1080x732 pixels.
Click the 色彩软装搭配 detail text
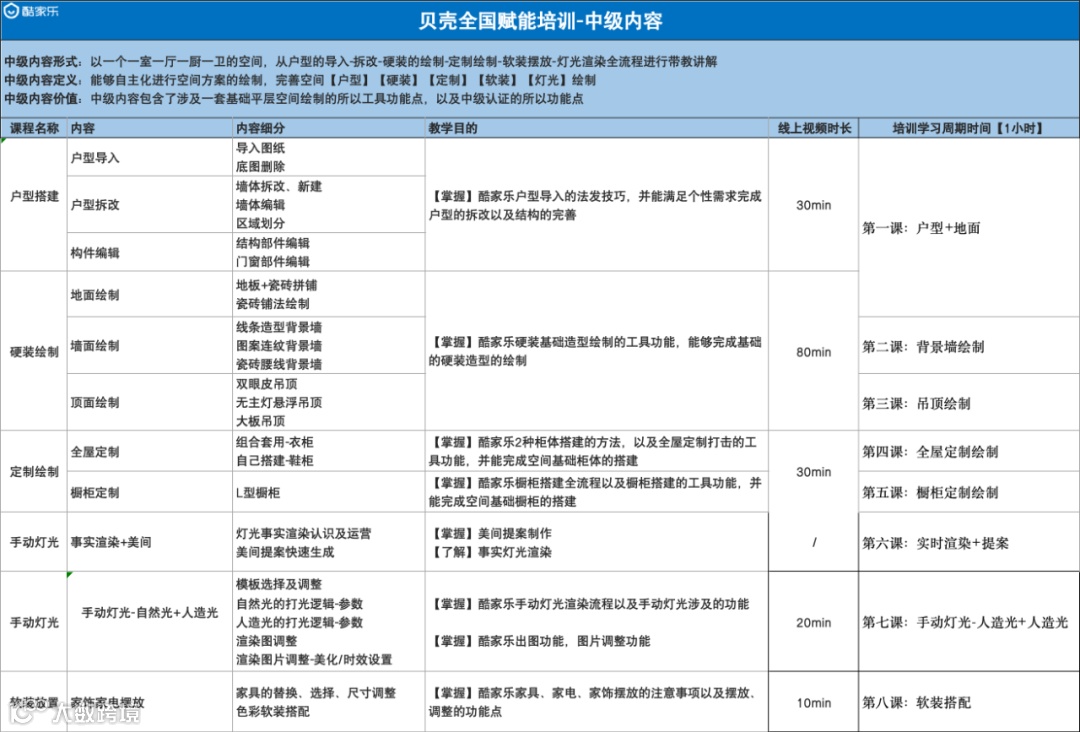tap(273, 711)
